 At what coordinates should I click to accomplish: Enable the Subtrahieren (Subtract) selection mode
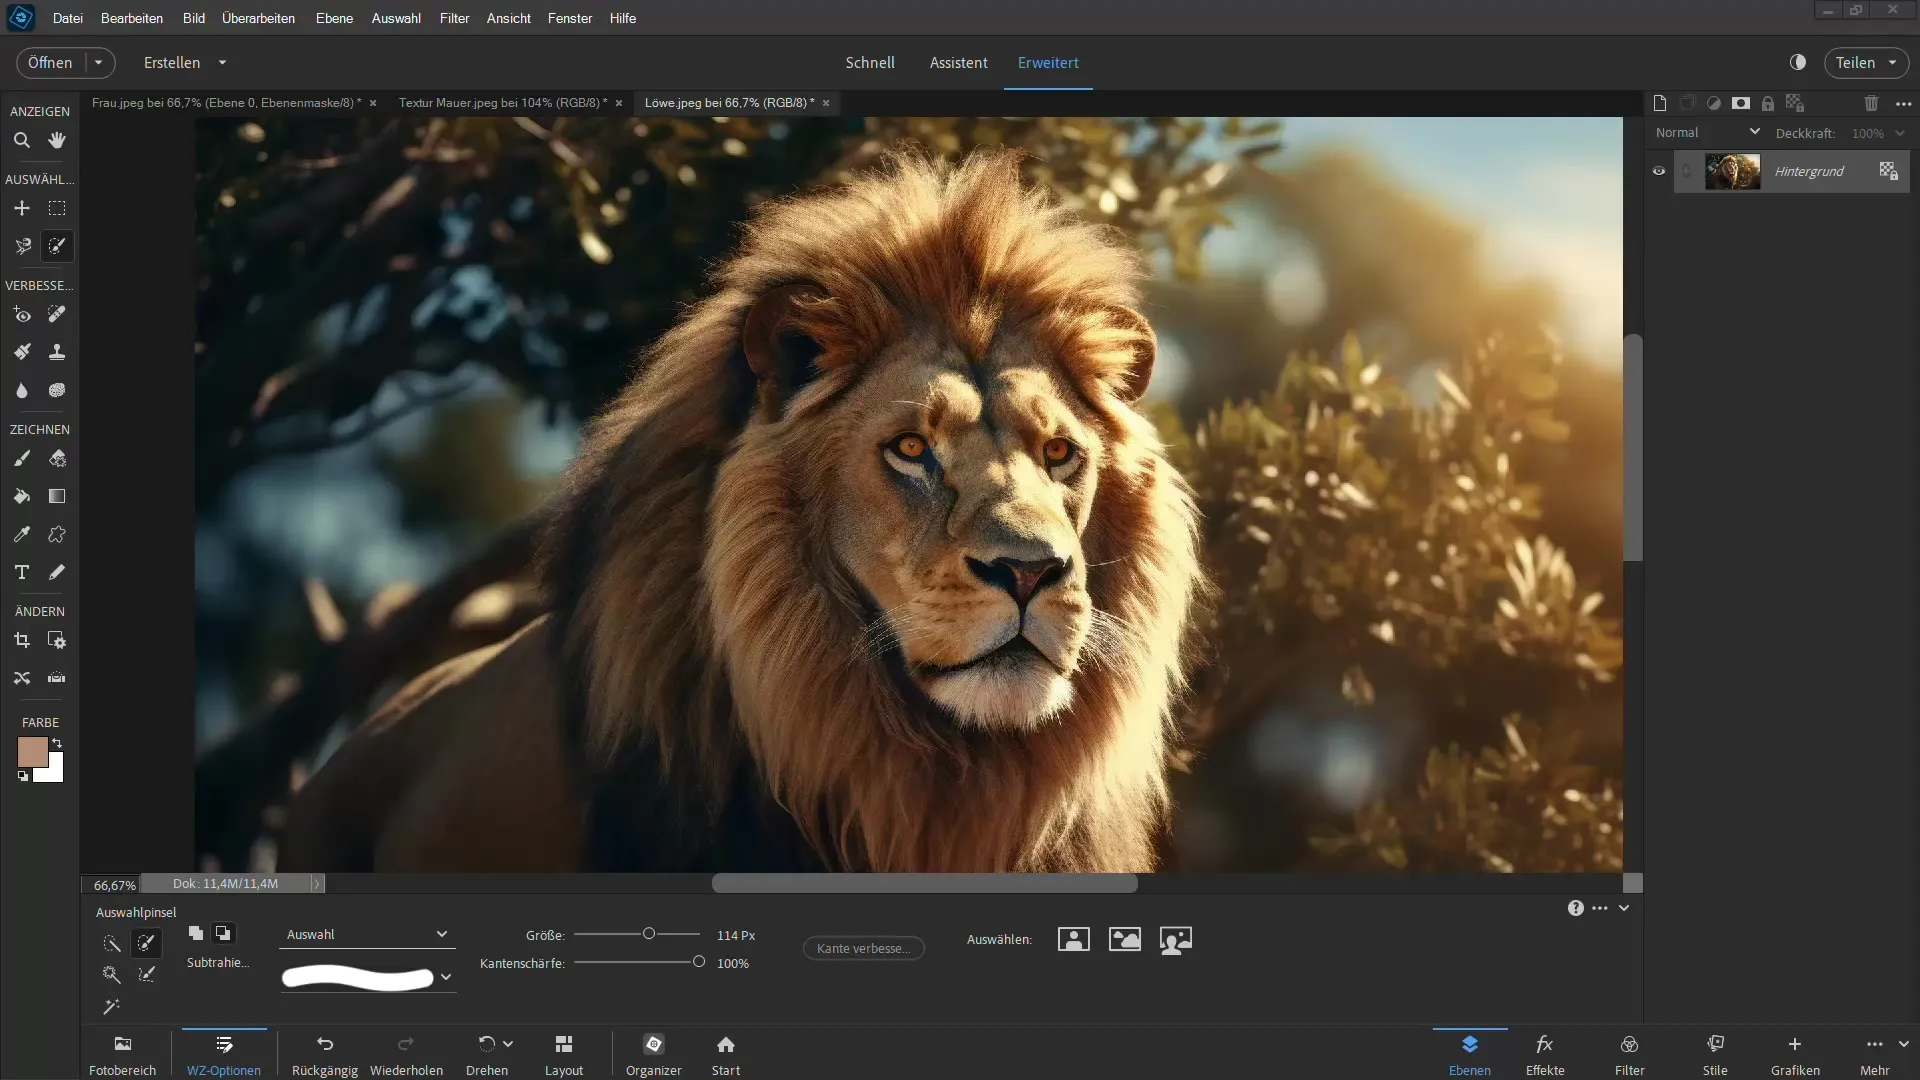pos(222,934)
